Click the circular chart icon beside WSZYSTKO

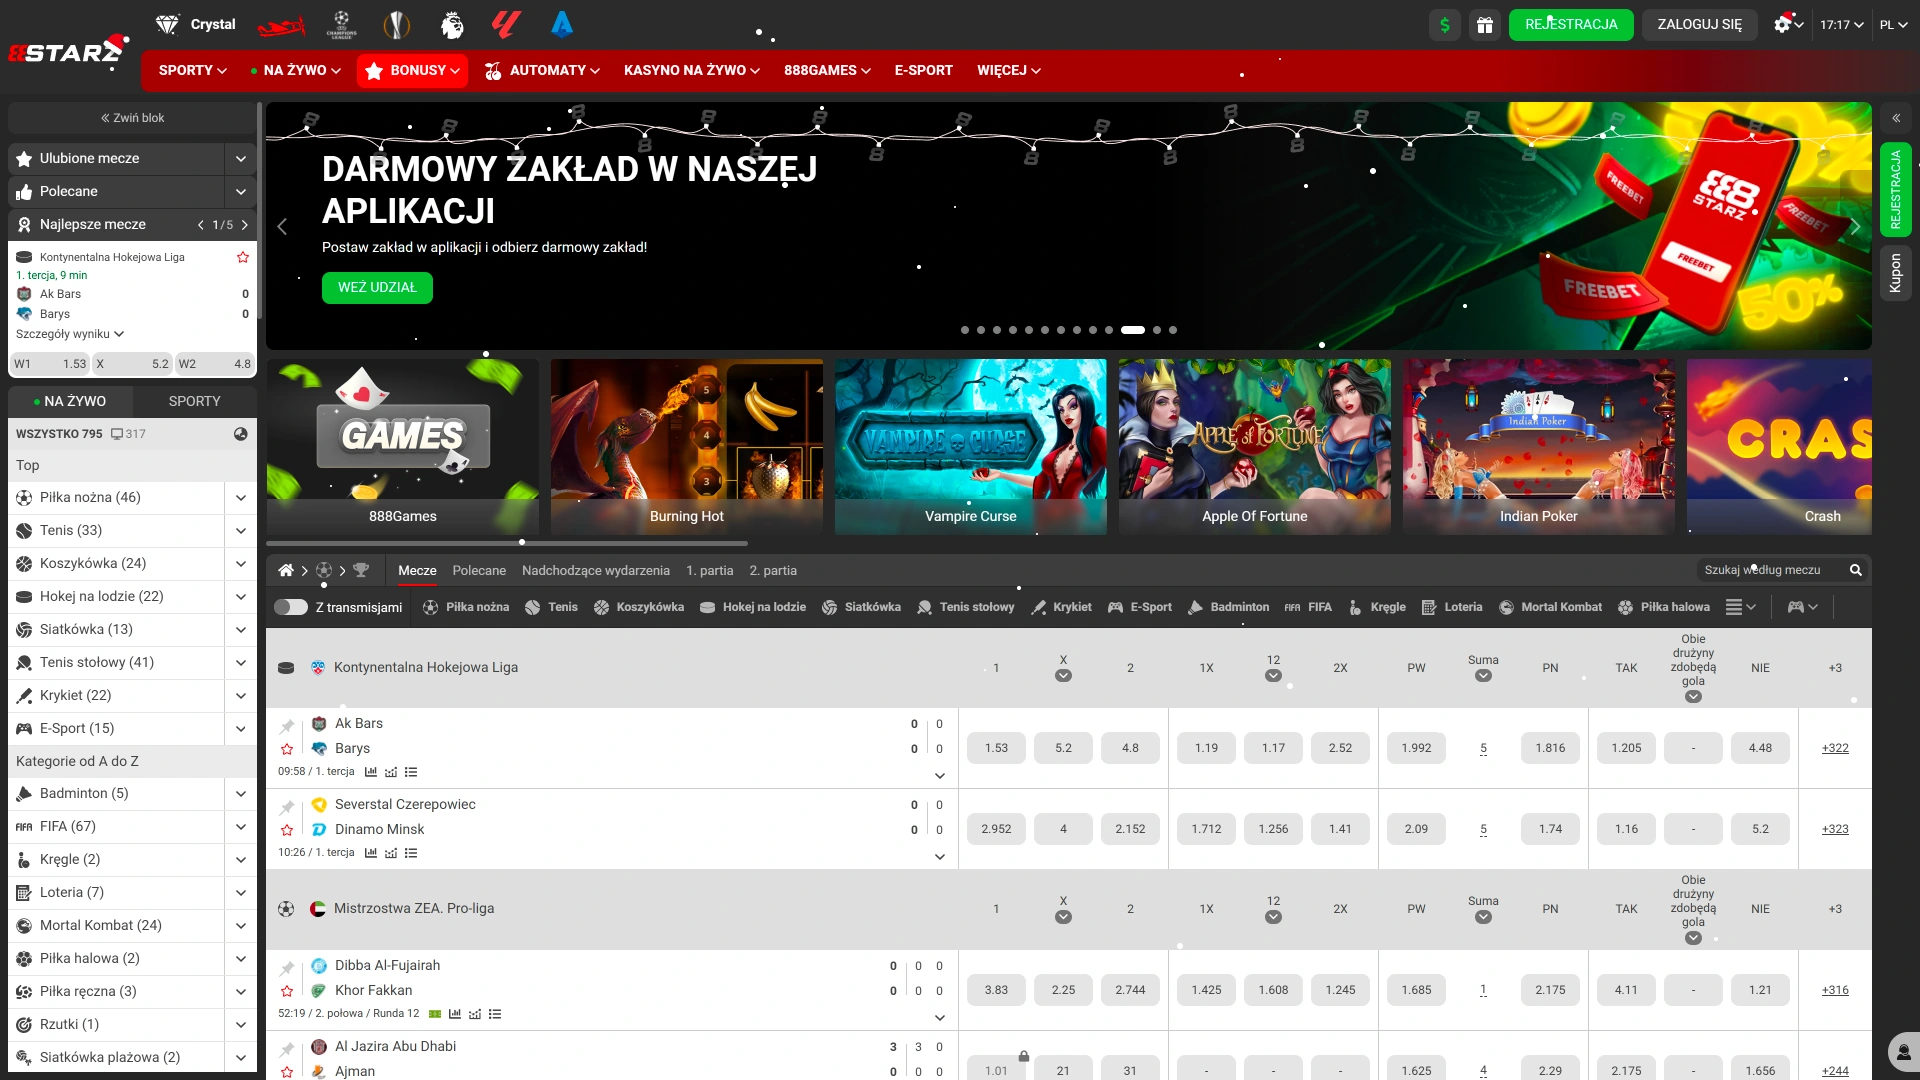[241, 434]
